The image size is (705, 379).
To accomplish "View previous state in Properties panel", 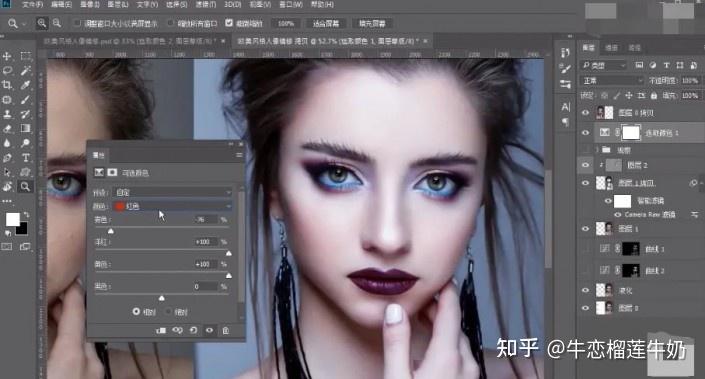I will (x=177, y=330).
